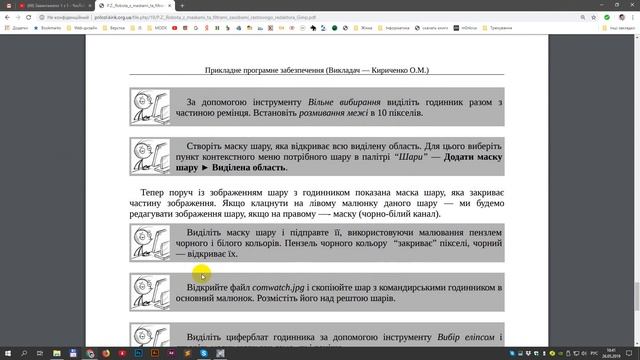Open Skype from the taskbar

tap(204, 353)
